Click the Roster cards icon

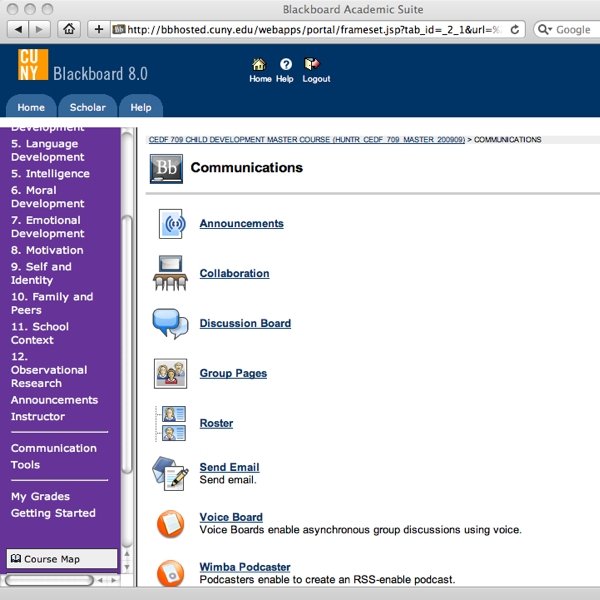(x=171, y=423)
